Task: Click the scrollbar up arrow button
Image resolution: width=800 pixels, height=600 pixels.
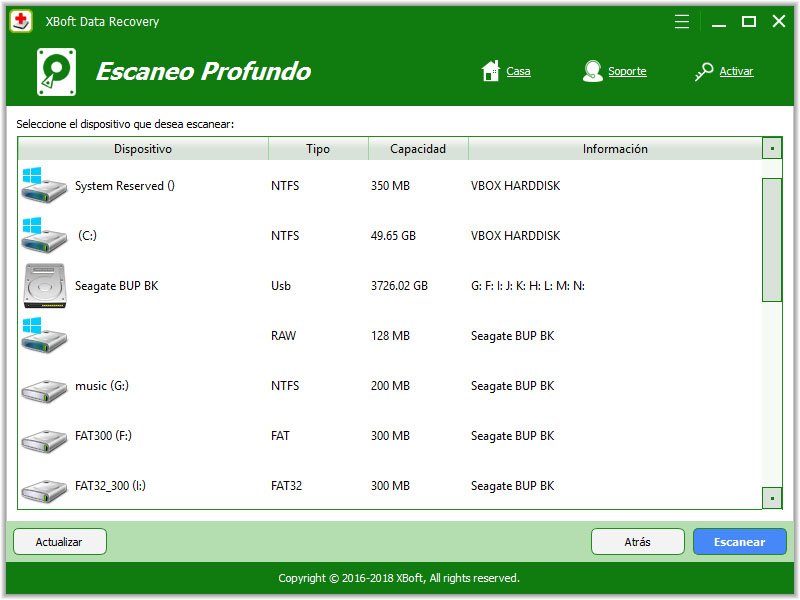Action: pos(772,148)
